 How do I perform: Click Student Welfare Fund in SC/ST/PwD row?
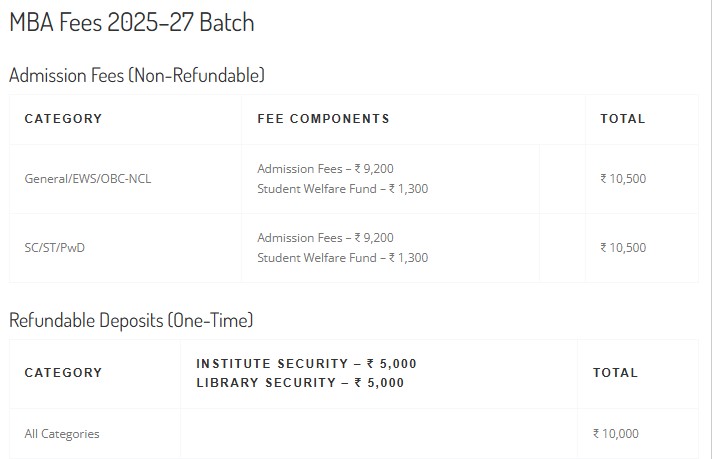(x=342, y=258)
